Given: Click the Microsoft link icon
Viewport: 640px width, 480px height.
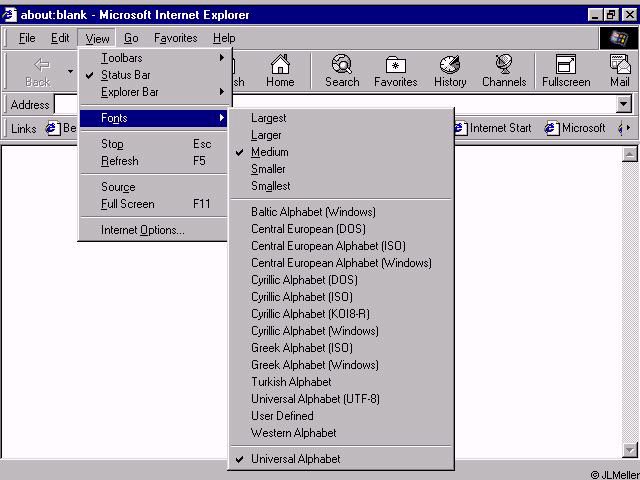Looking at the screenshot, I should click(551, 128).
